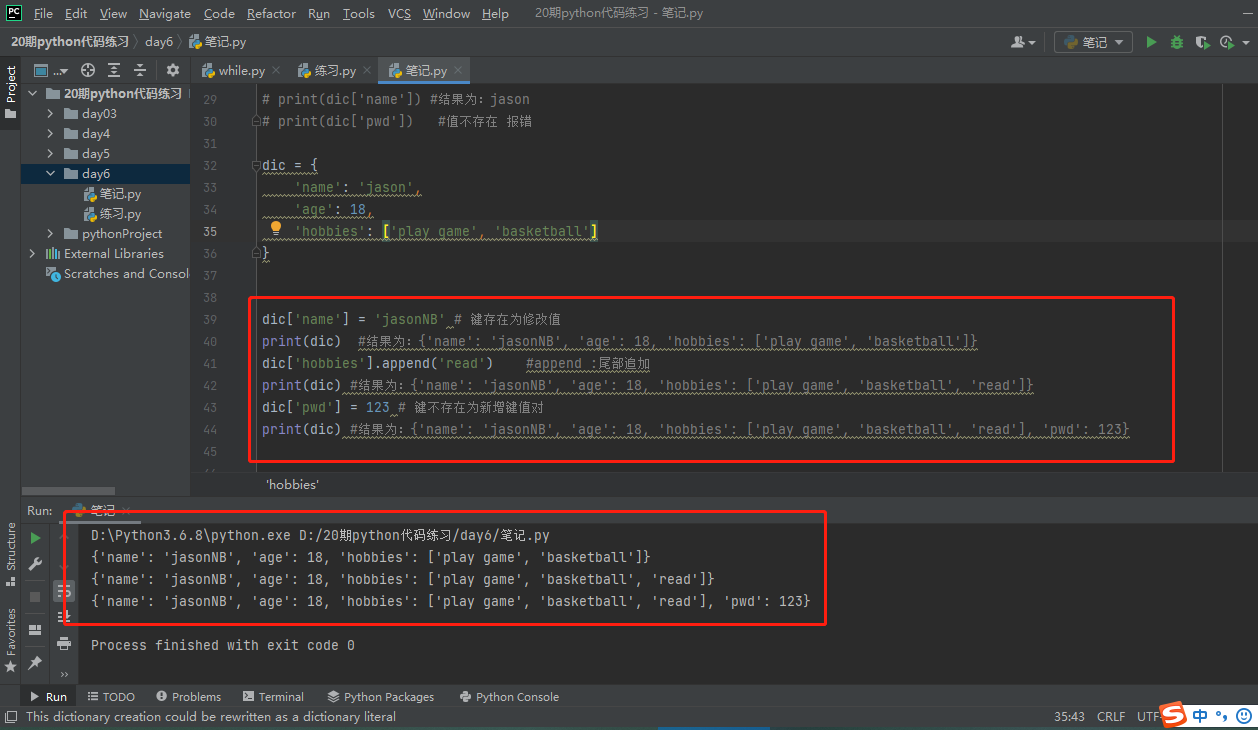Open the Project side tool window

click(x=10, y=91)
